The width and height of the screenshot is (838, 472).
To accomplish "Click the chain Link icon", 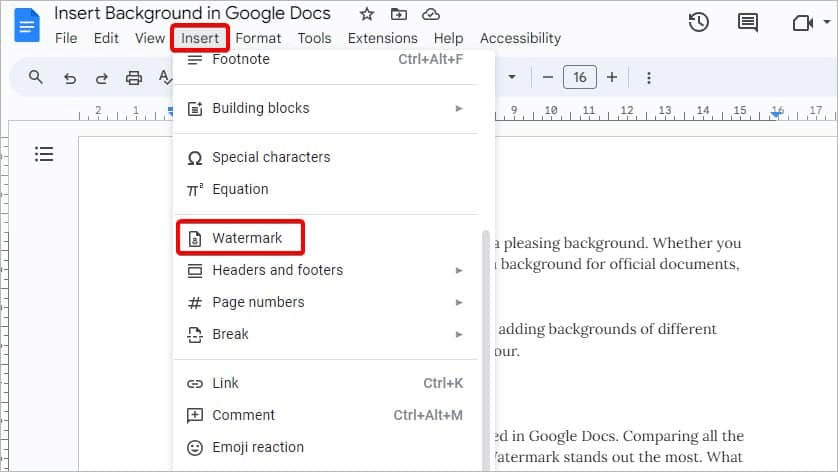I will (195, 384).
